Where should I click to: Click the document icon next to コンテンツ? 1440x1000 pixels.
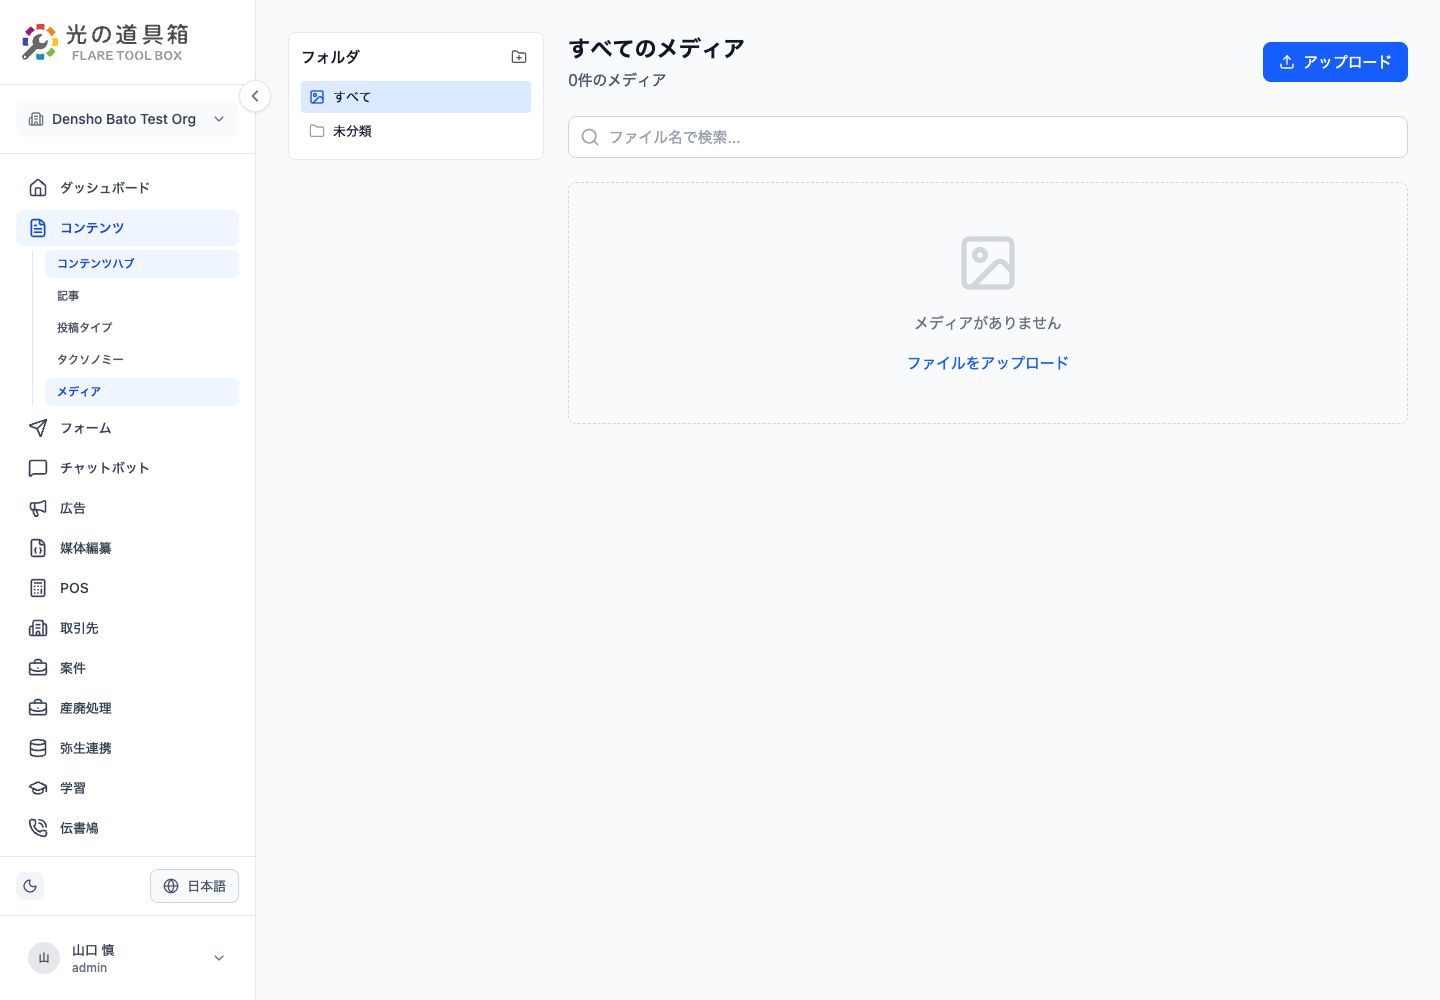pyautogui.click(x=38, y=228)
